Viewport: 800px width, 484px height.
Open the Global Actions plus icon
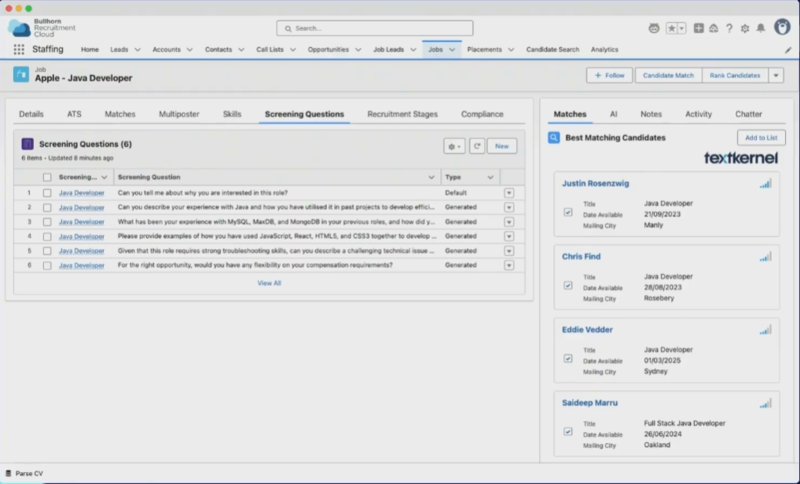pos(698,28)
